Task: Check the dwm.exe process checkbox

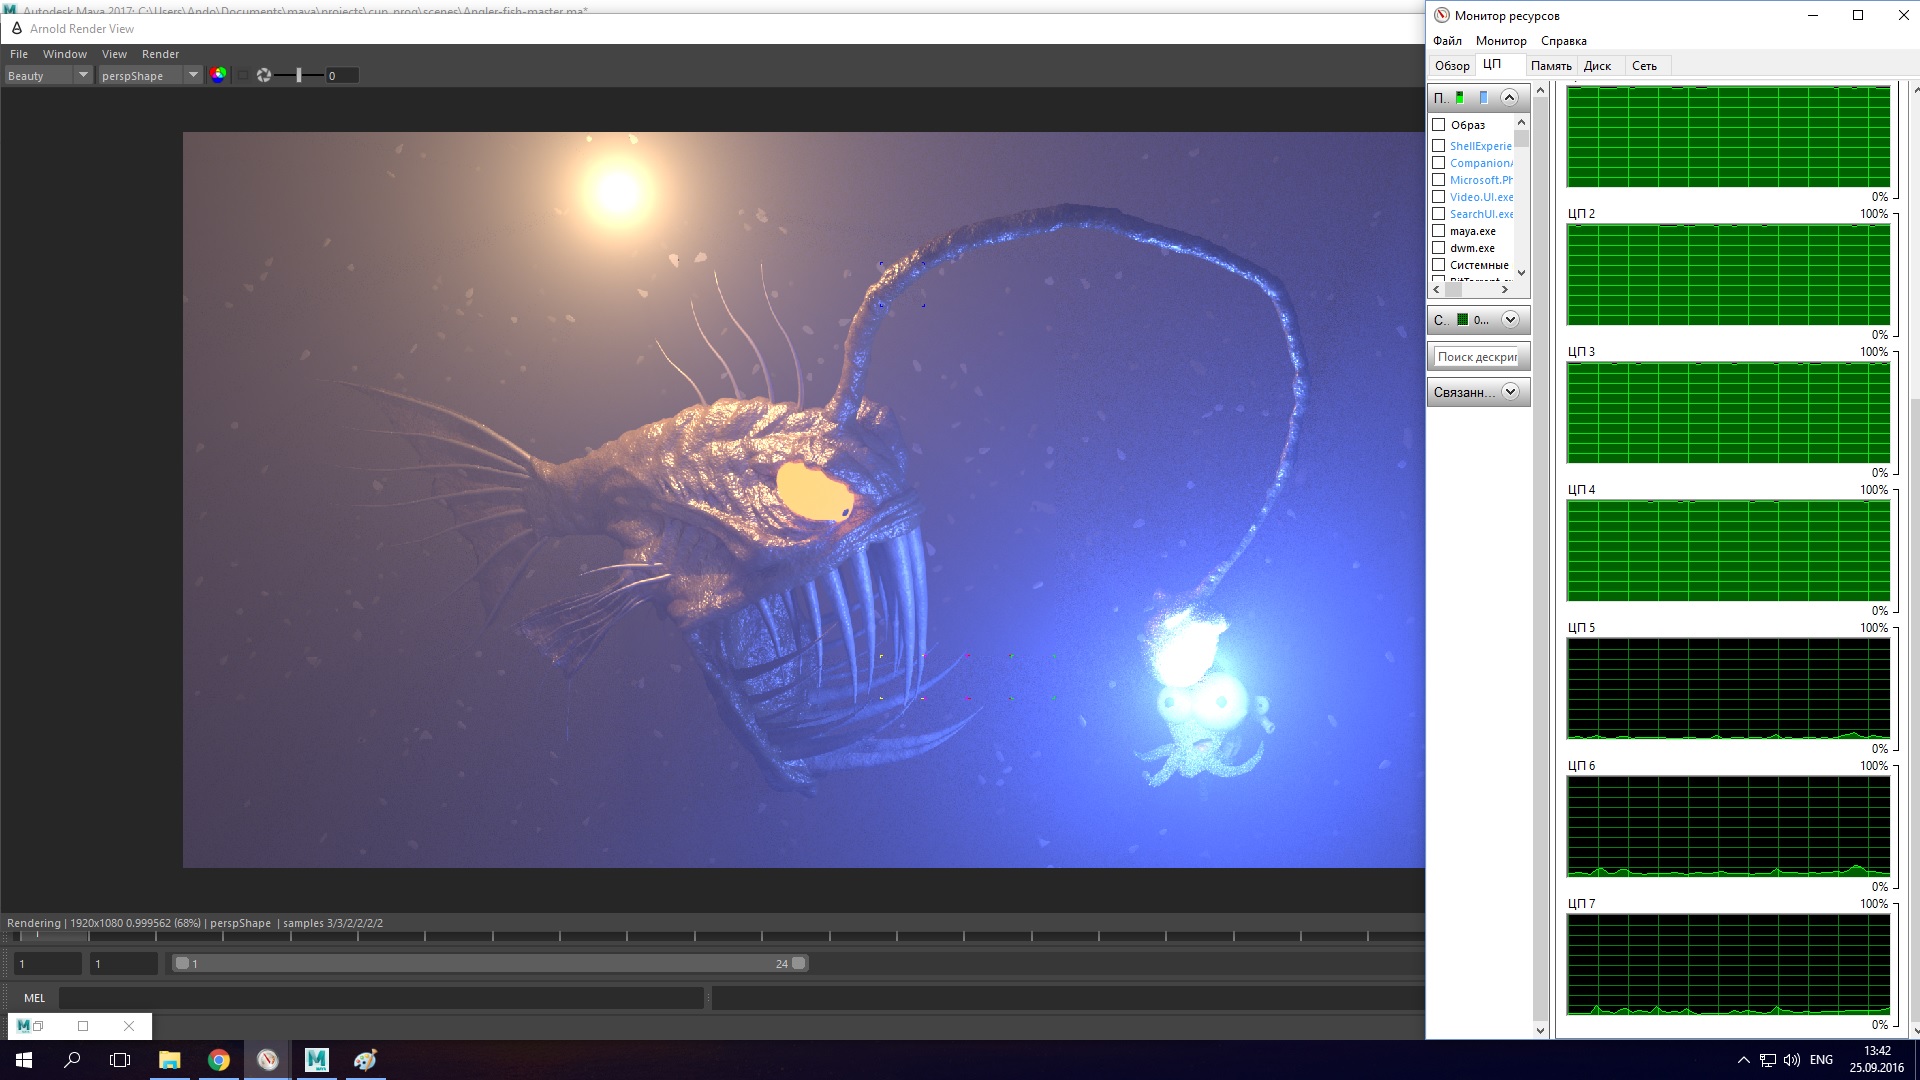Action: pos(1439,248)
